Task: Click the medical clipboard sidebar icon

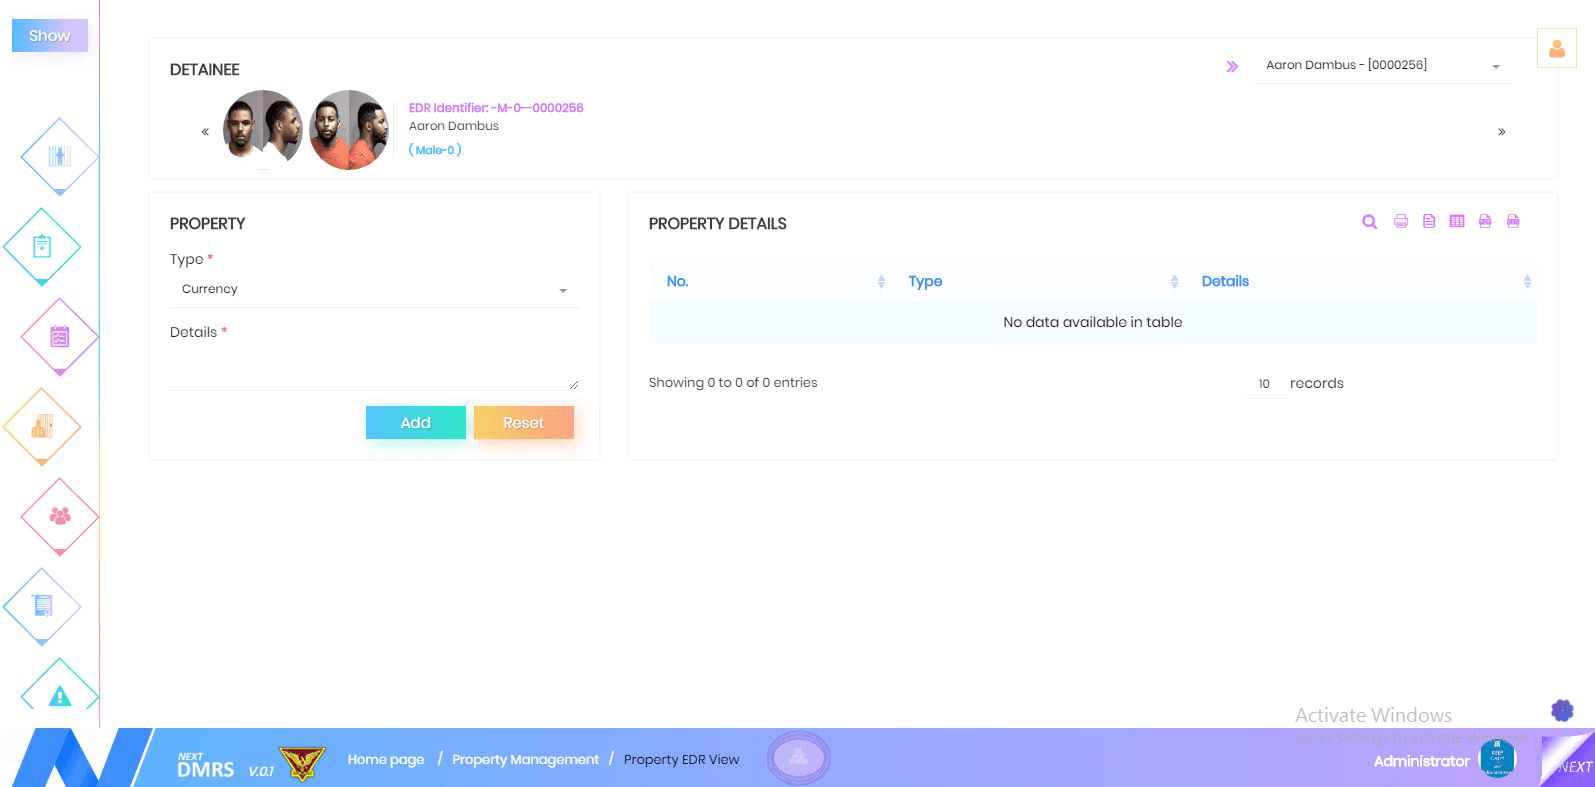Action: [42, 246]
